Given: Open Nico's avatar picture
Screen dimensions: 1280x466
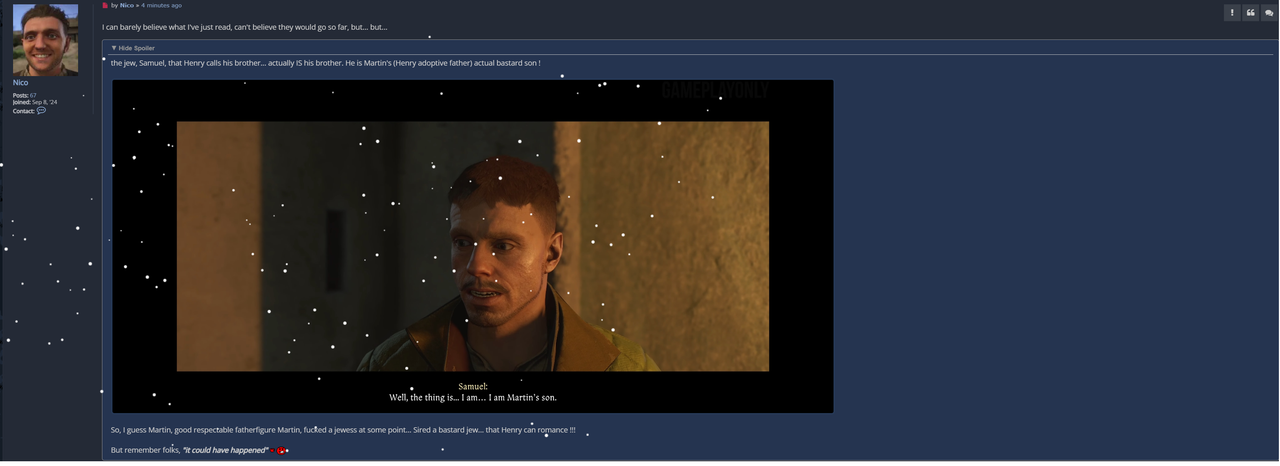Looking at the screenshot, I should (x=45, y=40).
